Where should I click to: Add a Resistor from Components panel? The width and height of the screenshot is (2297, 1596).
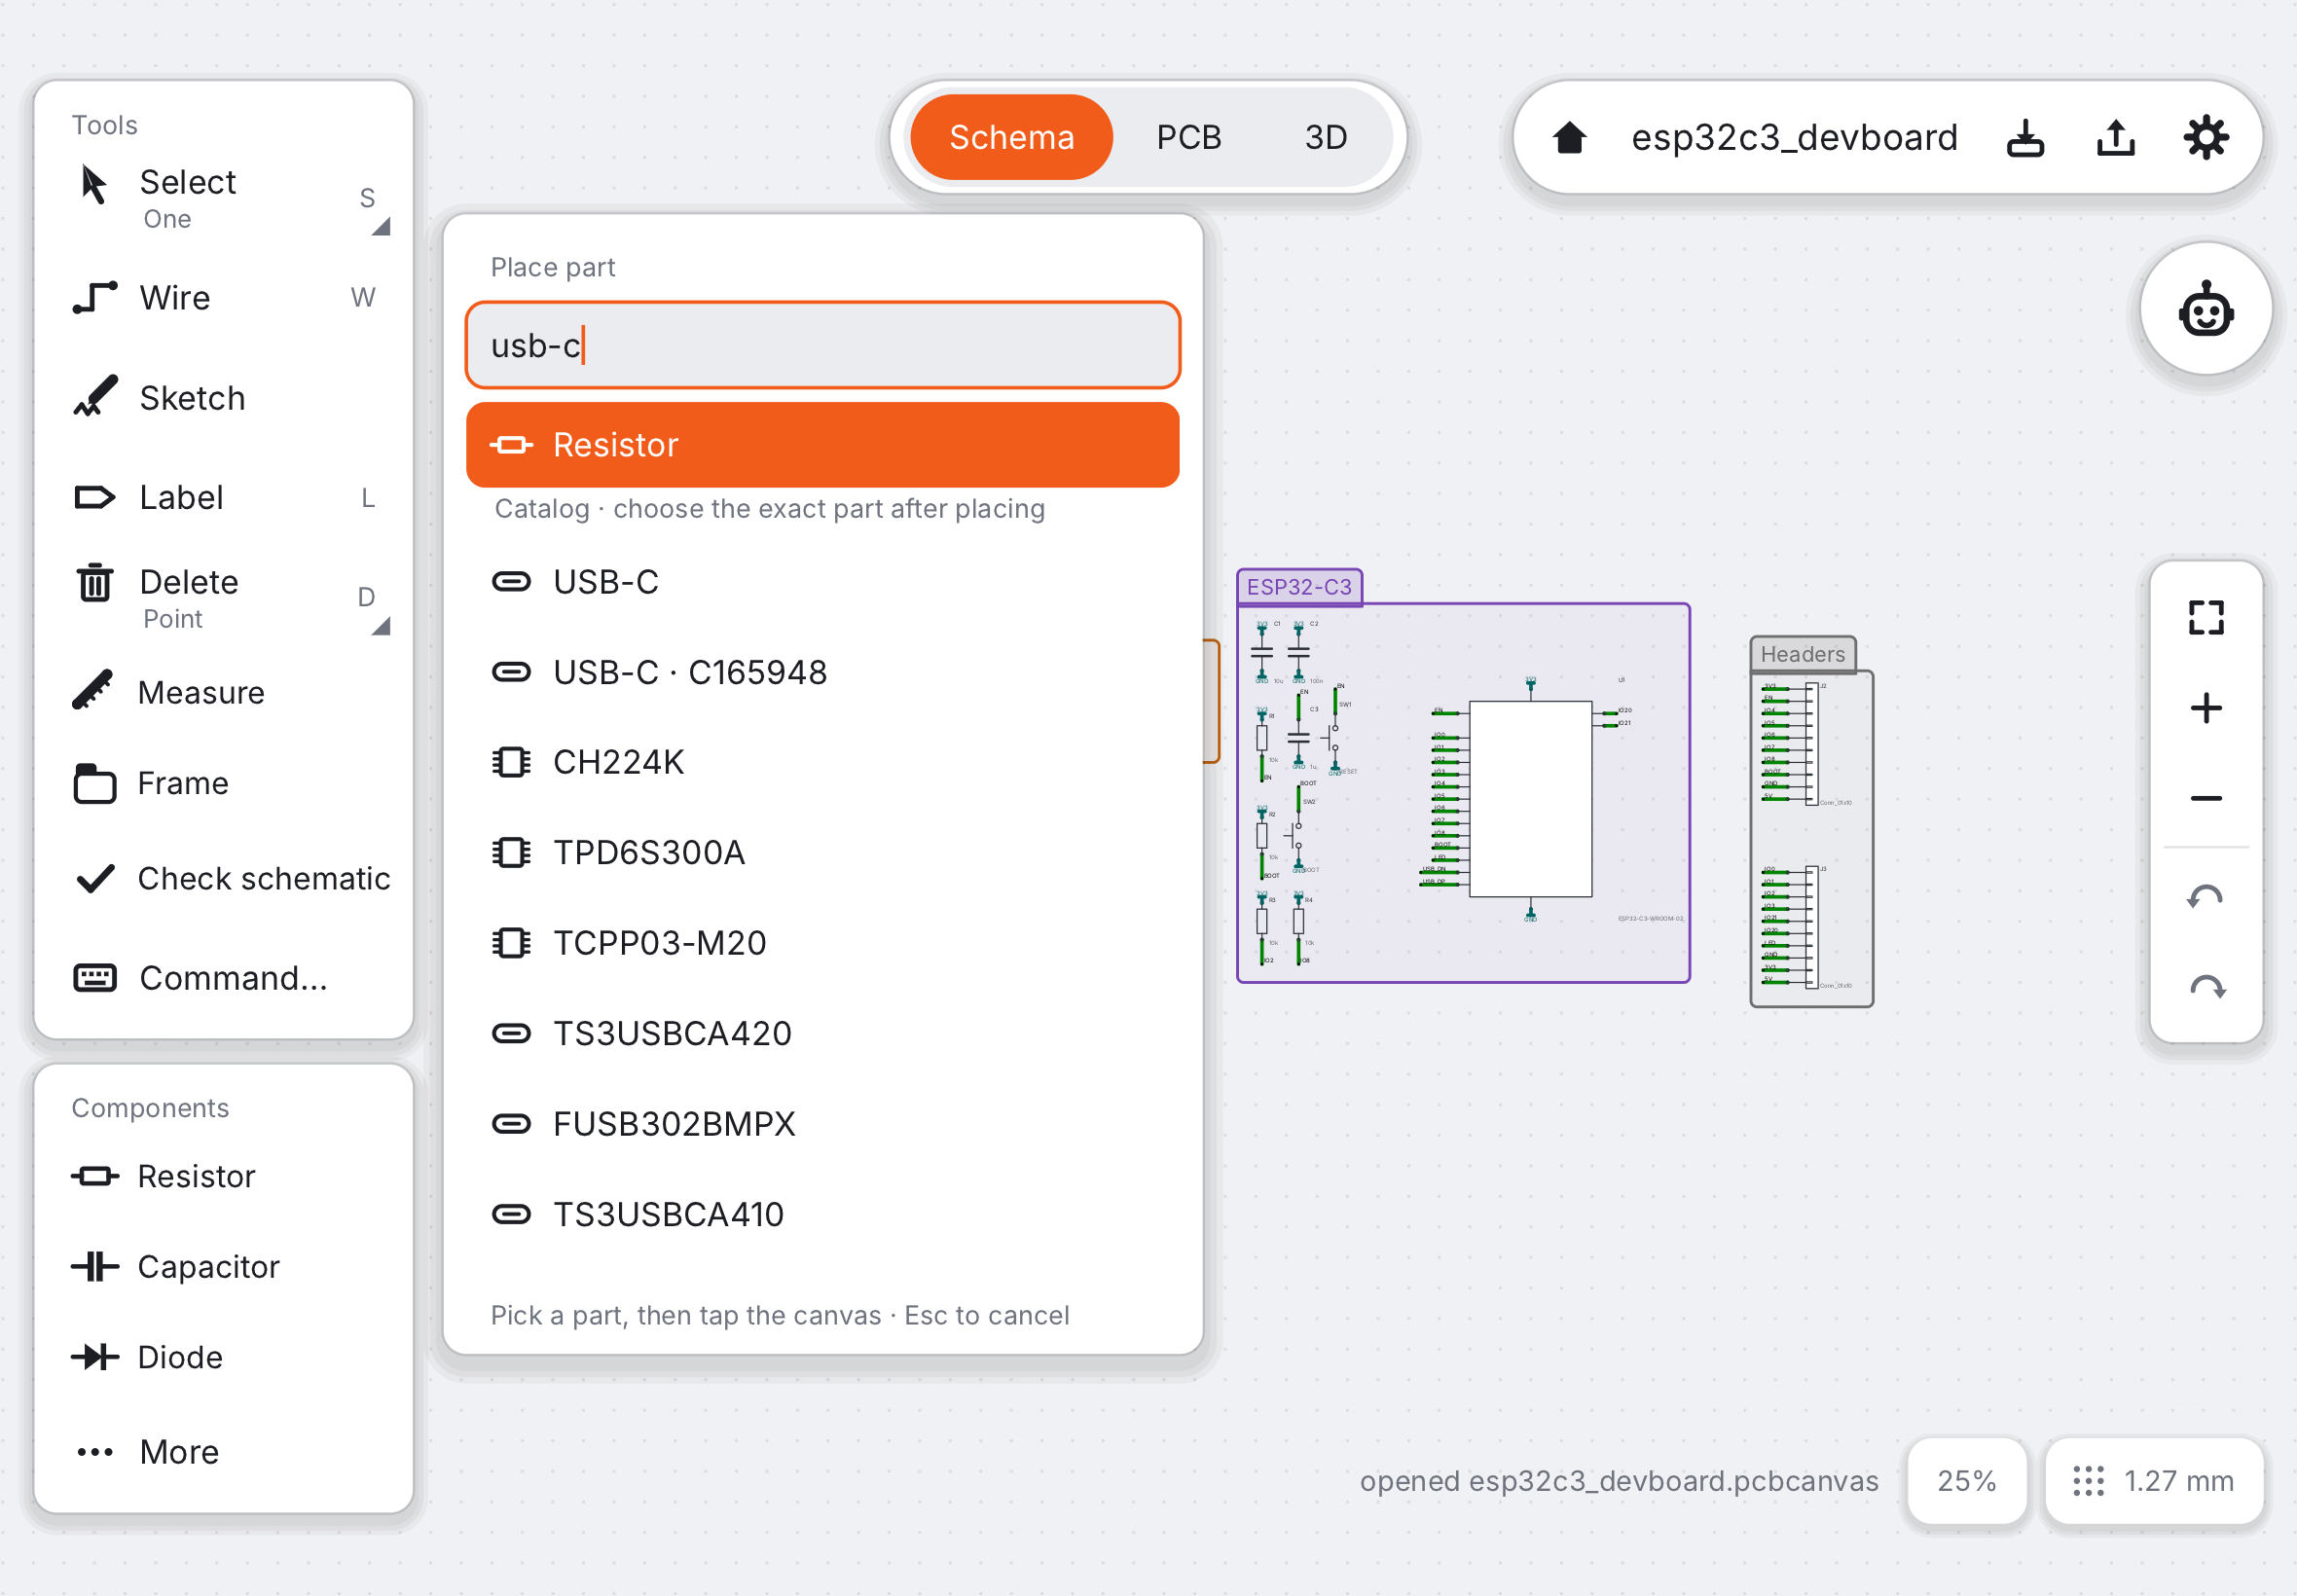[x=224, y=1176]
